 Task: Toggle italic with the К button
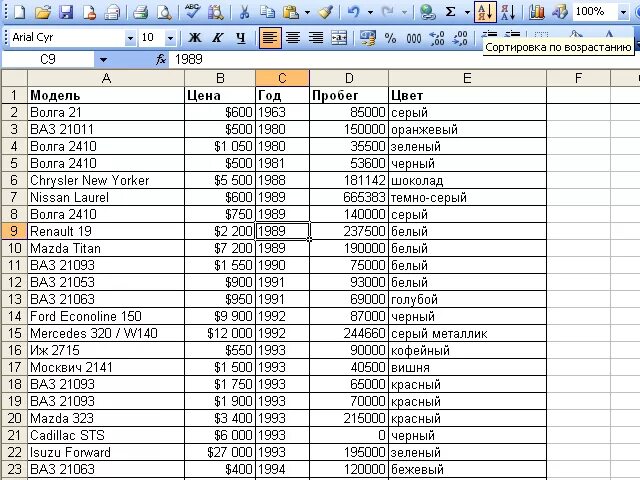pos(218,38)
